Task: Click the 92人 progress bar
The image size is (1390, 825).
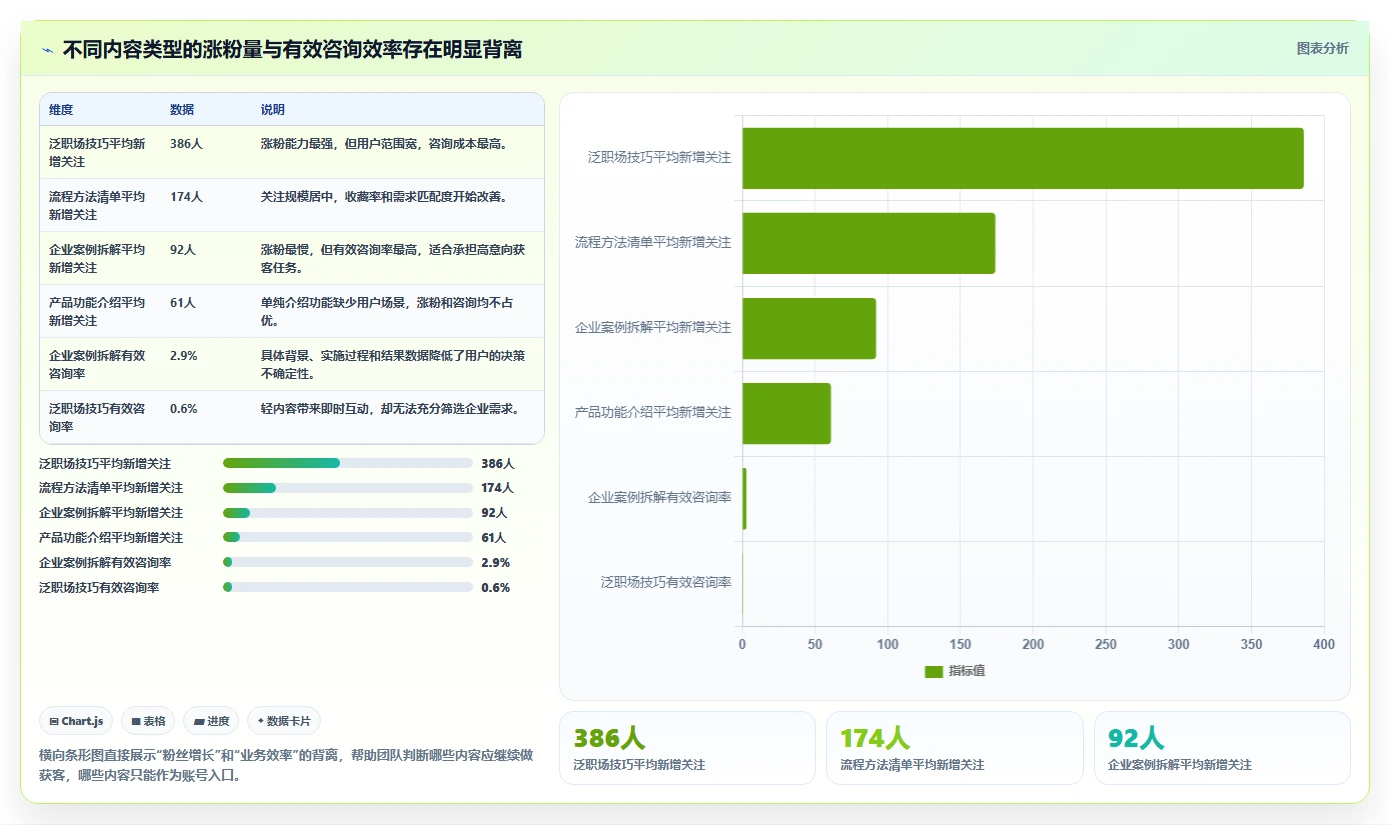Action: [348, 513]
